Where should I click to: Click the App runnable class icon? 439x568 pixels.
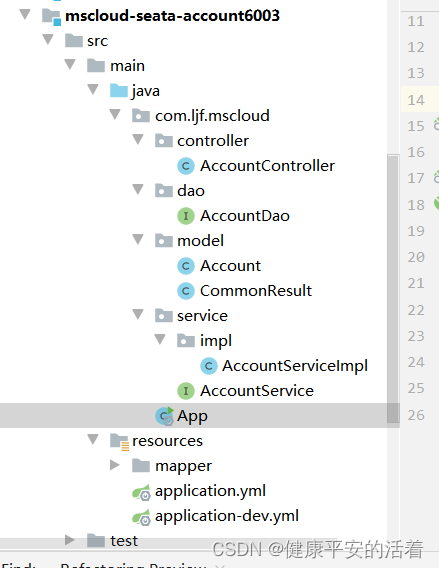pos(165,416)
